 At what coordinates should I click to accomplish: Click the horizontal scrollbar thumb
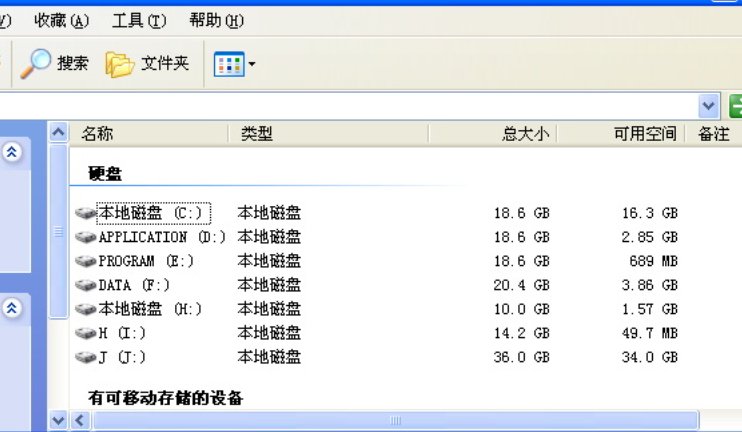click(x=395, y=420)
